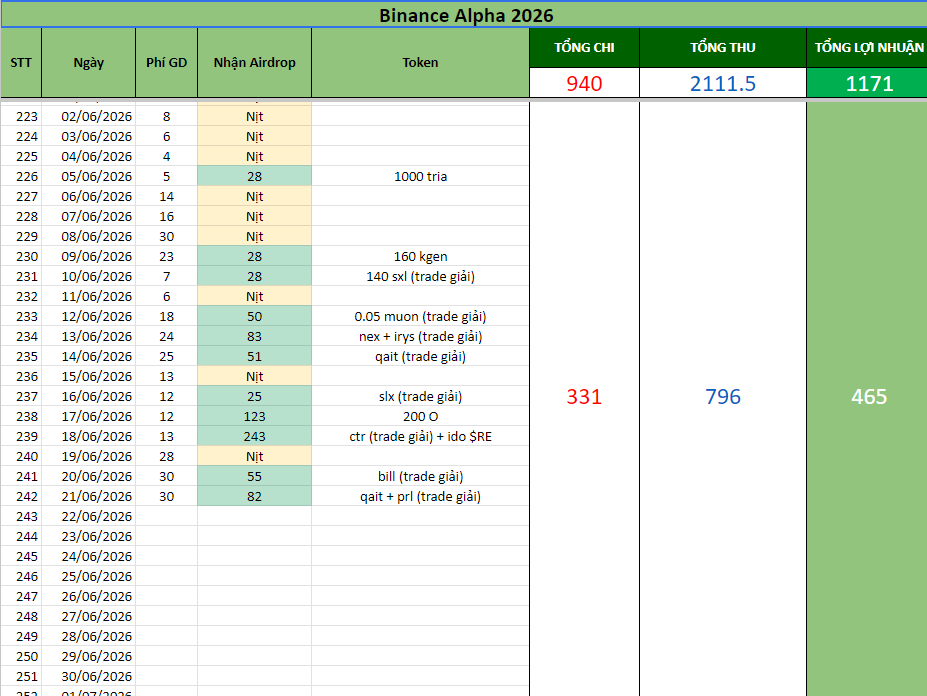The width and height of the screenshot is (927, 696).
Task: Select the total expense value 940
Action: [x=584, y=83]
